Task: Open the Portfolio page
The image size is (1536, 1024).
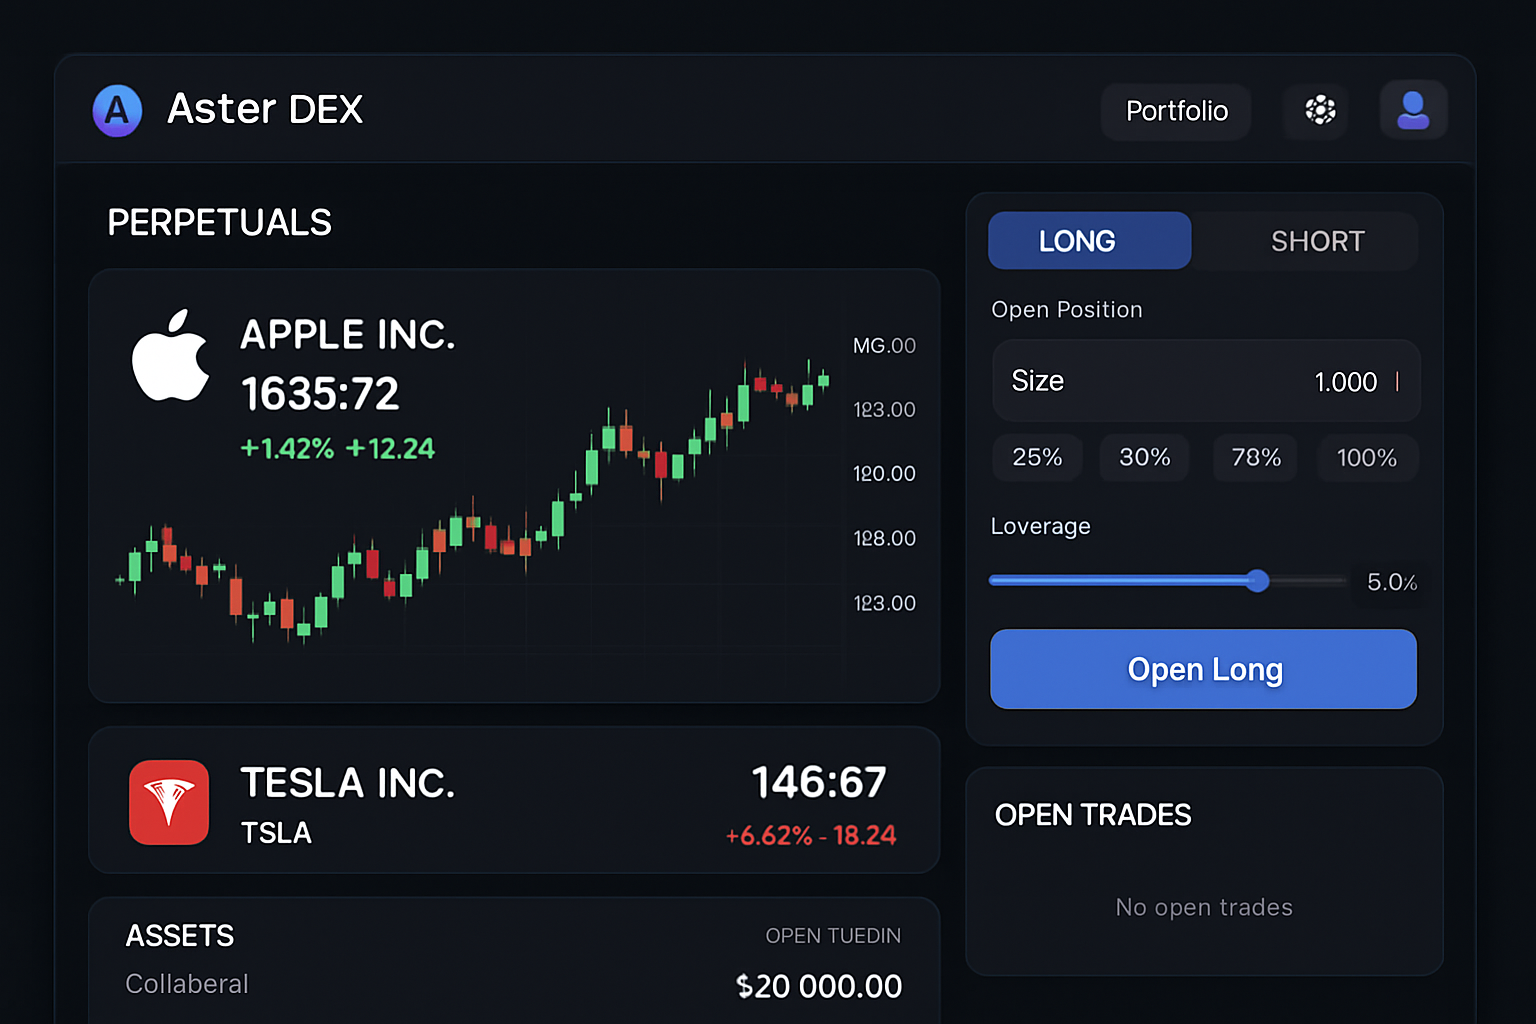Action: tap(1176, 111)
